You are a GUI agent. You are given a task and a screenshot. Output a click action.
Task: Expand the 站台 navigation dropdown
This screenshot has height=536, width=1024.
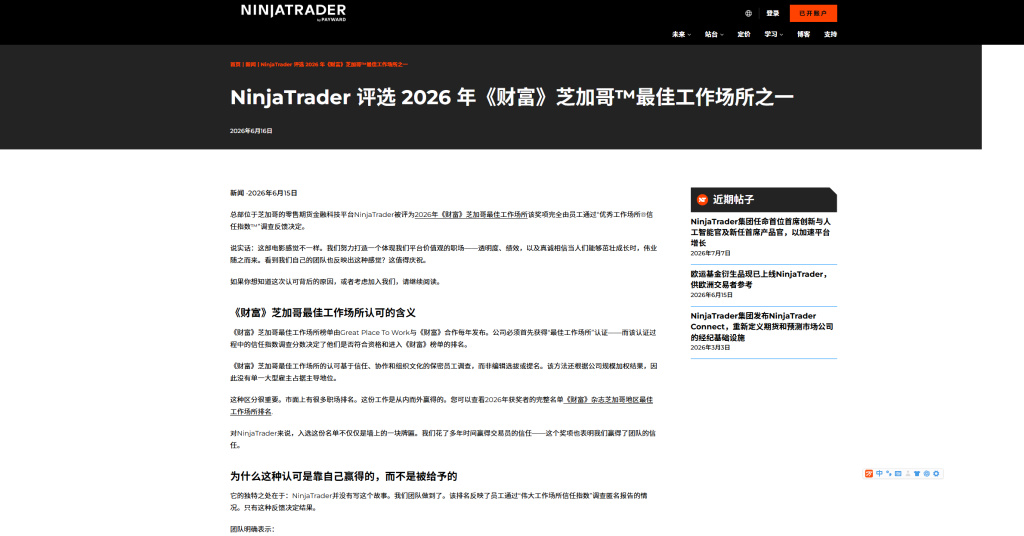pyautogui.click(x=714, y=35)
